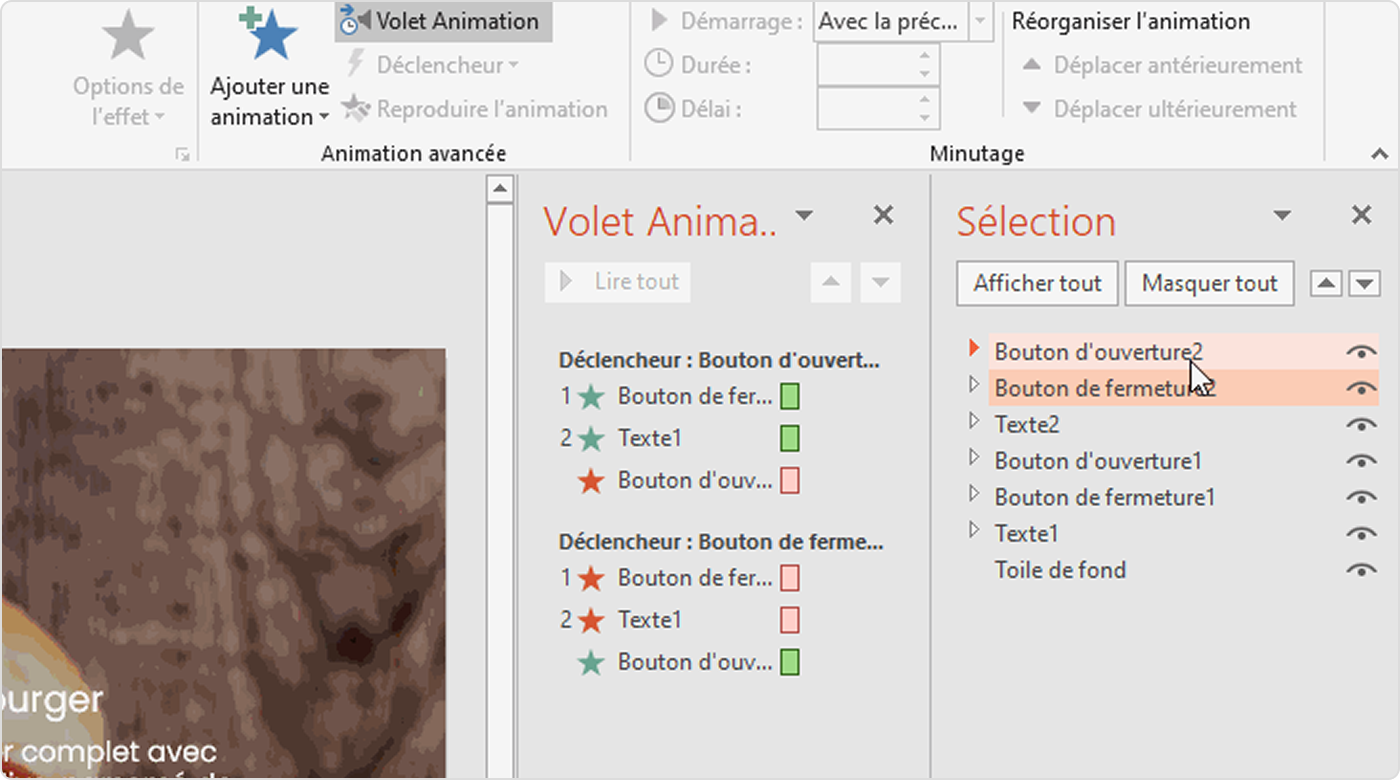Click the green timing bar for Bouton de fer...
Screen dimensions: 1400x780
(789, 397)
